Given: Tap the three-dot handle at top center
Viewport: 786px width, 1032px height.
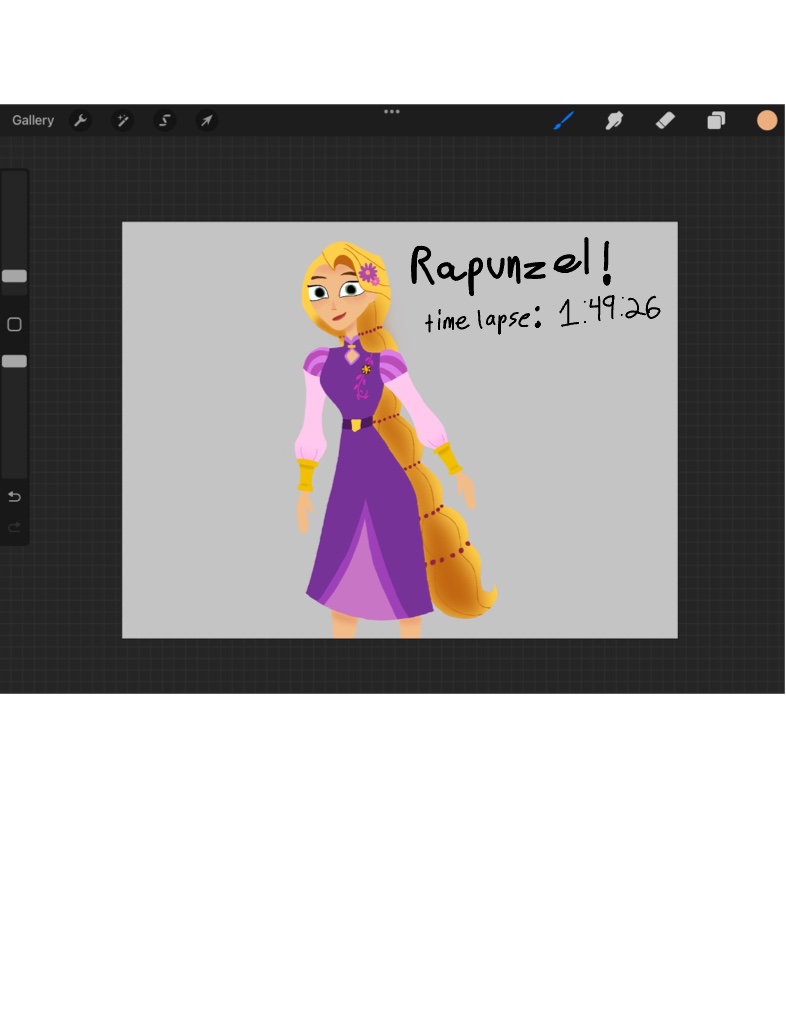Looking at the screenshot, I should coord(392,111).
